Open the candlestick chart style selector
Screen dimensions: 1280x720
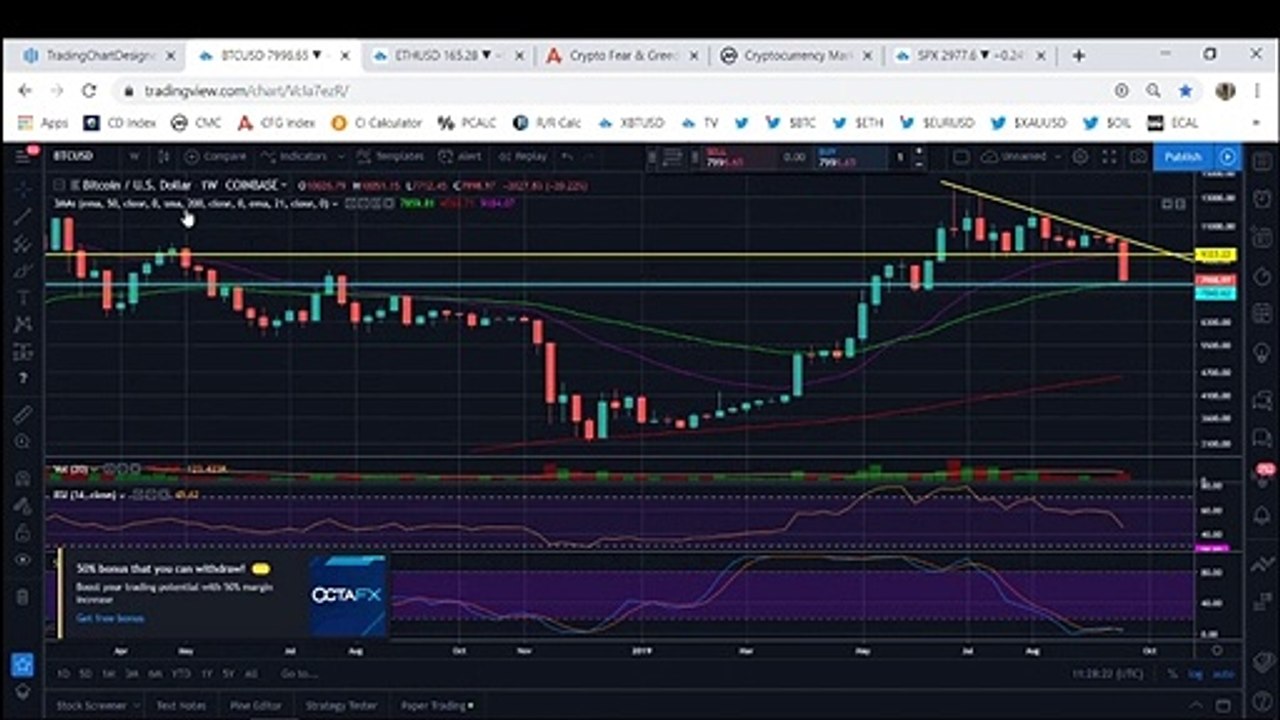click(x=163, y=157)
